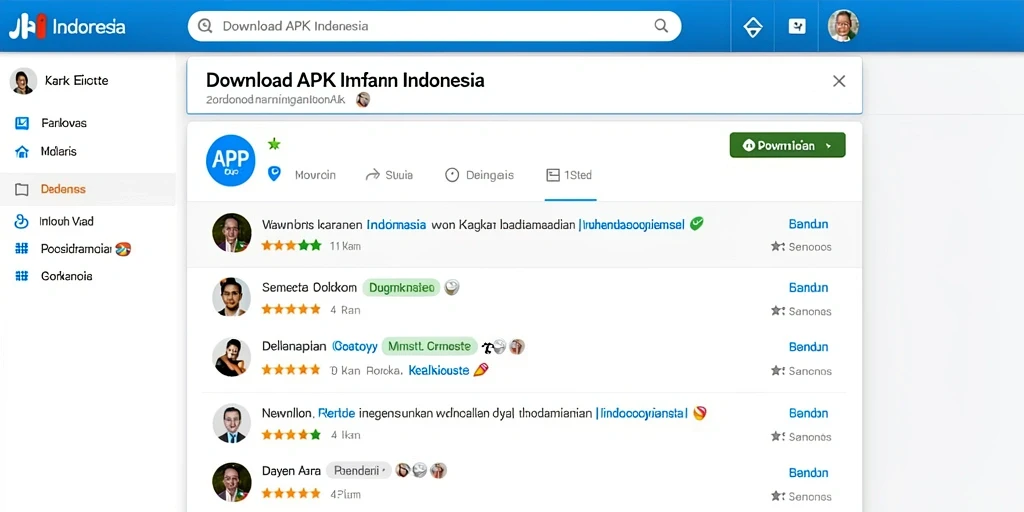
Task: Open the profile avatar in header
Action: (842, 26)
